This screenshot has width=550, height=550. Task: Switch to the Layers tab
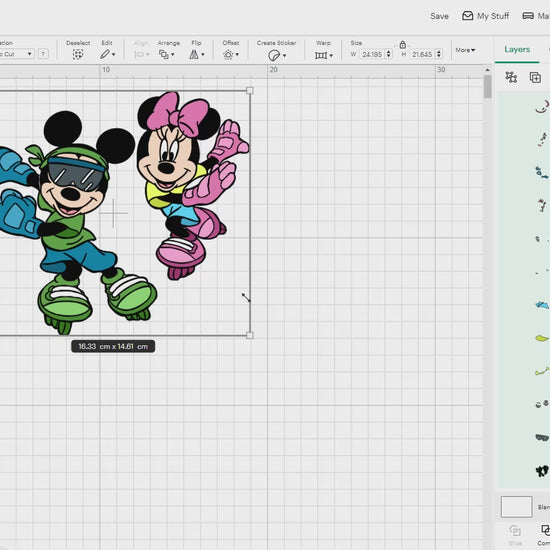click(517, 49)
